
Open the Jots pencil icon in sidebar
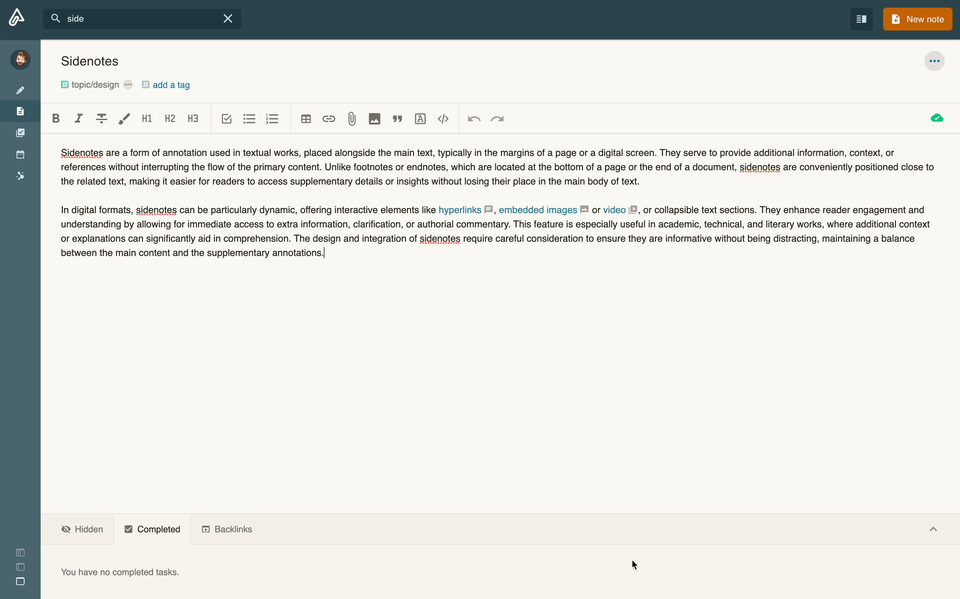pyautogui.click(x=19, y=89)
